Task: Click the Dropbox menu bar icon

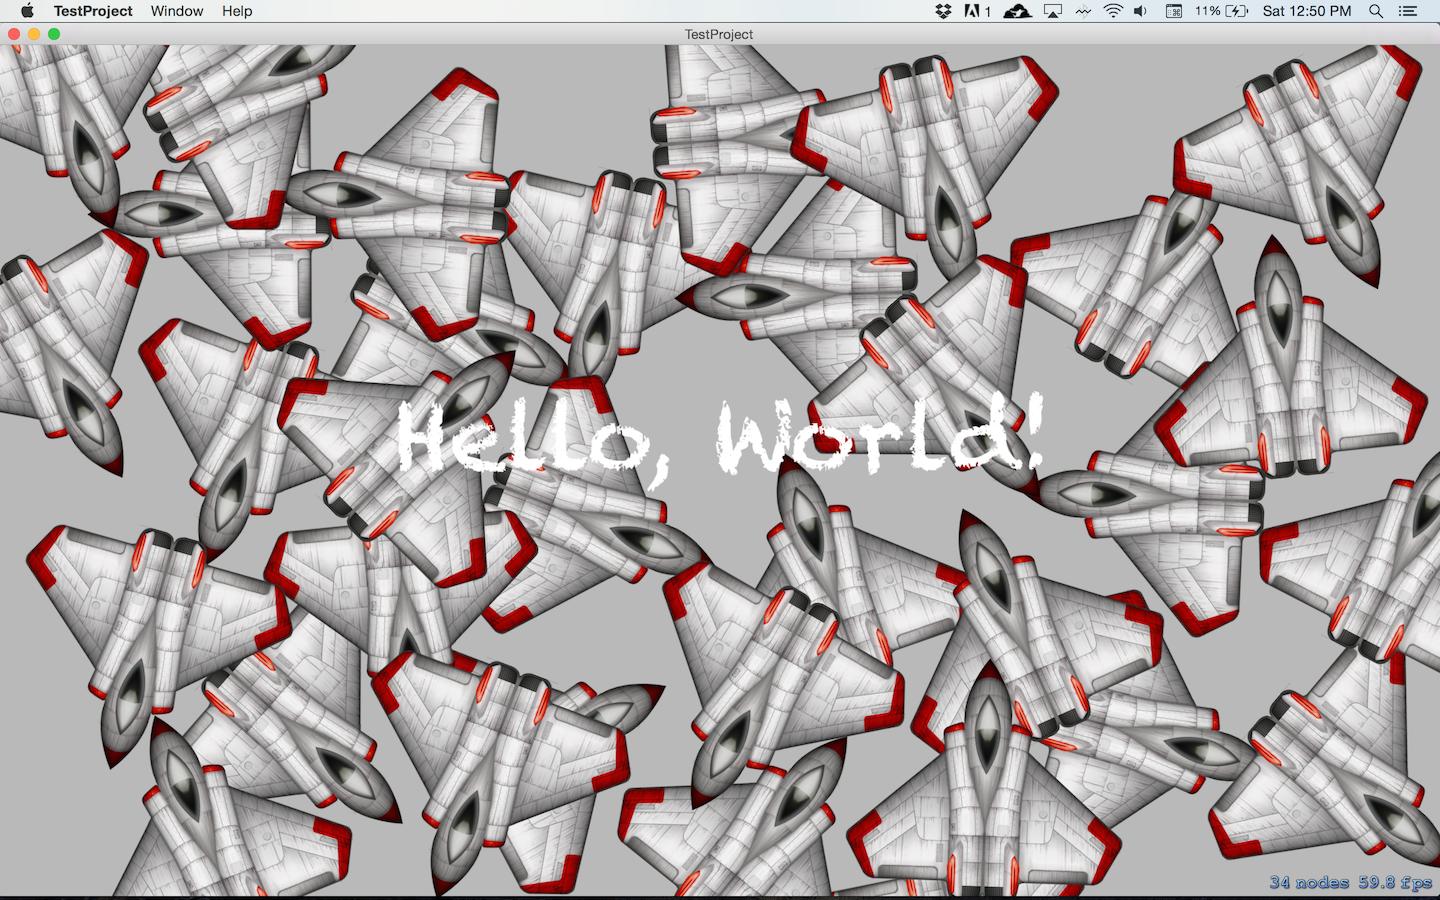Action: click(x=943, y=11)
